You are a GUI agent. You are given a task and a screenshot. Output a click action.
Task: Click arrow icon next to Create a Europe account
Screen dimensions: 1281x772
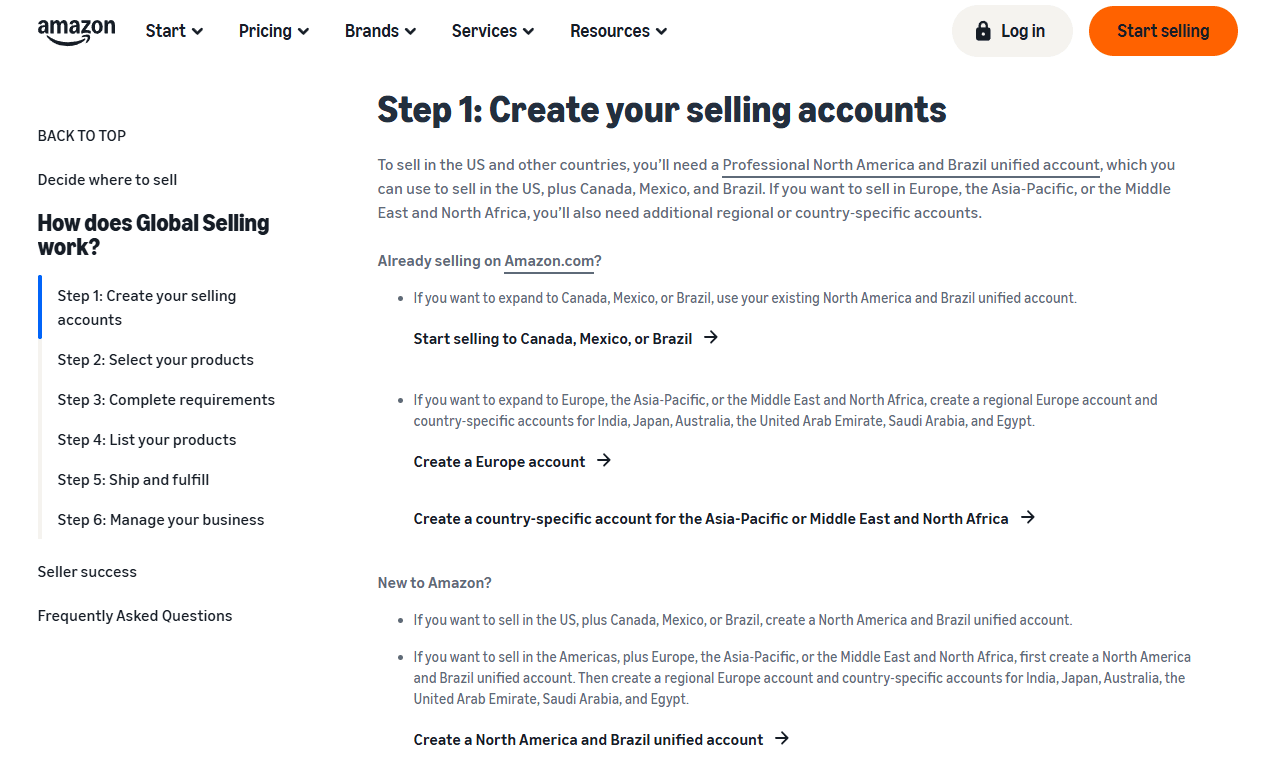[x=604, y=461]
